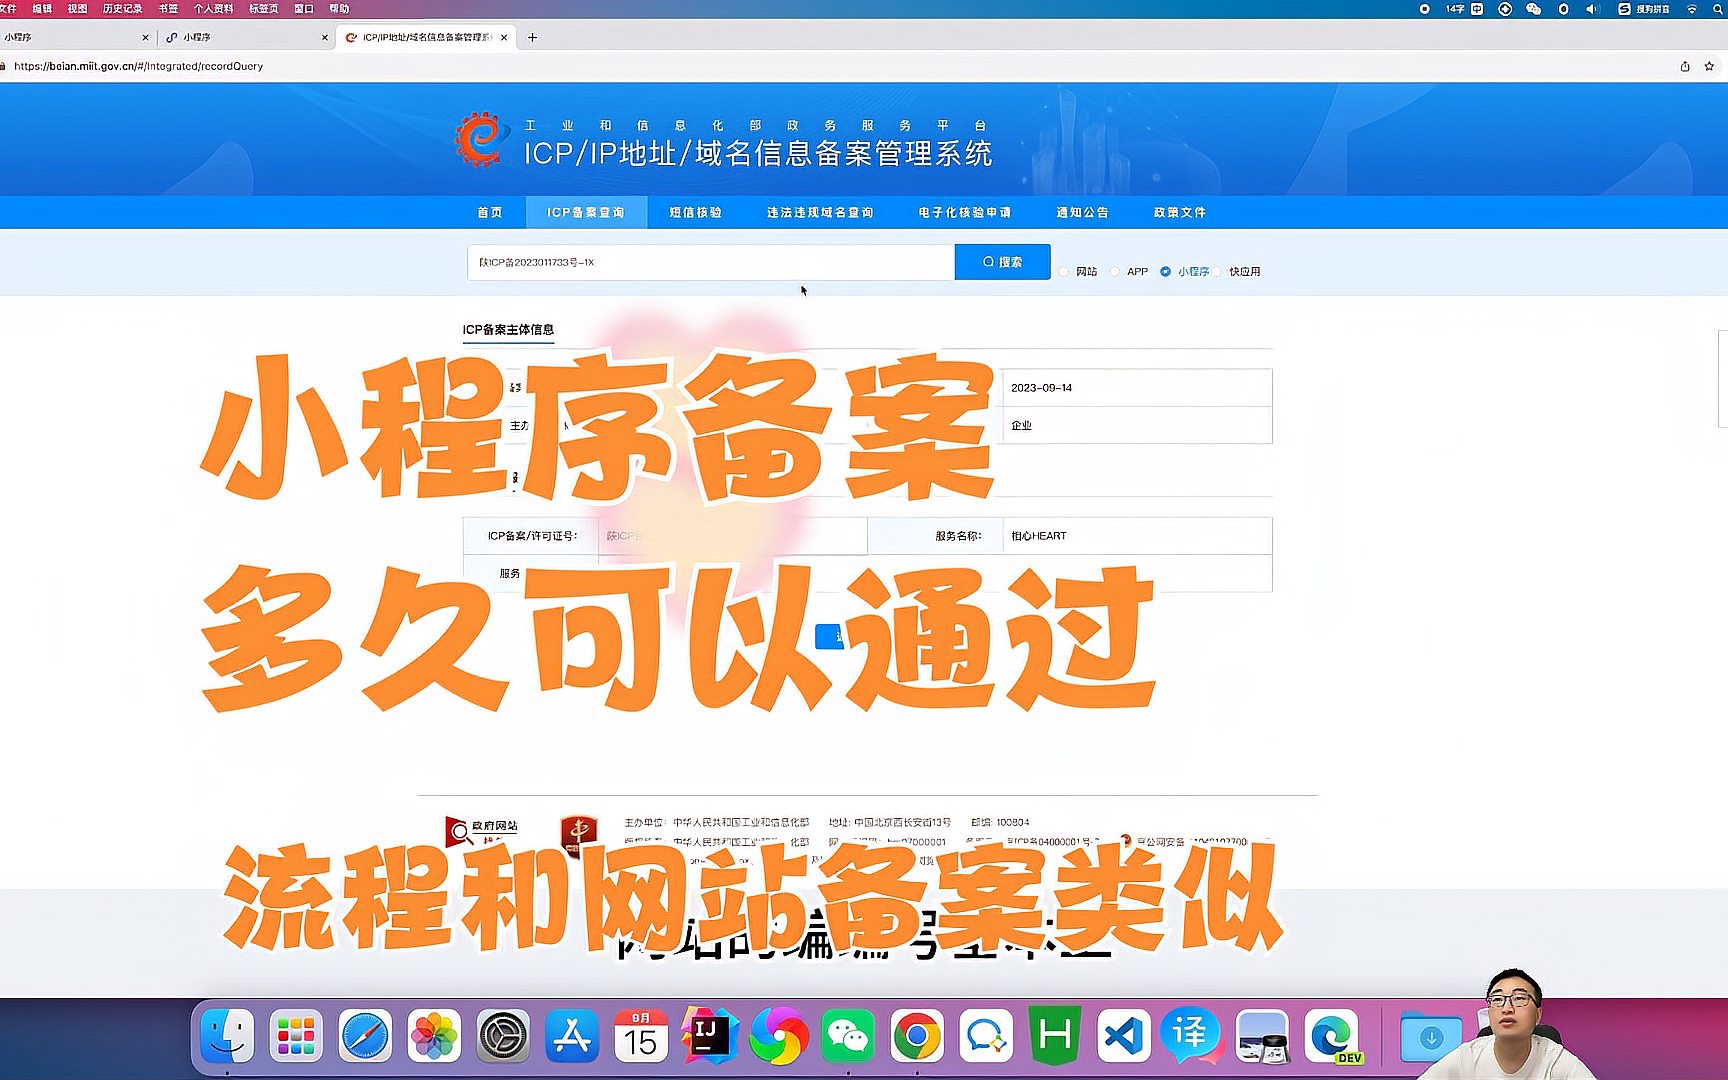This screenshot has width=1728, height=1080.
Task: Open the 标签页 menu
Action: [264, 8]
